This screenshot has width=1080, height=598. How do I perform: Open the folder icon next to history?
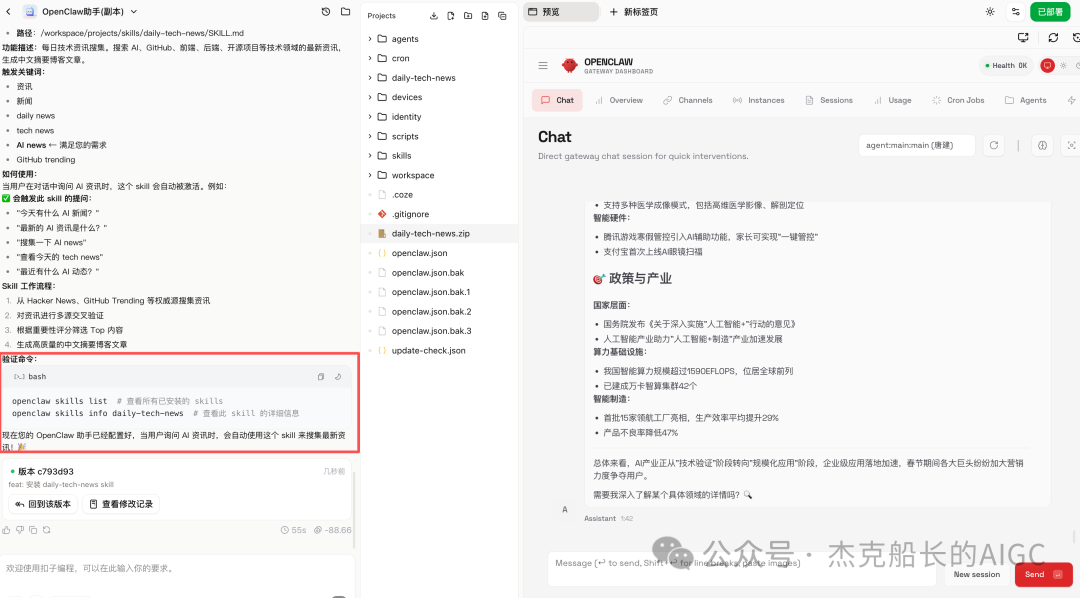click(346, 12)
